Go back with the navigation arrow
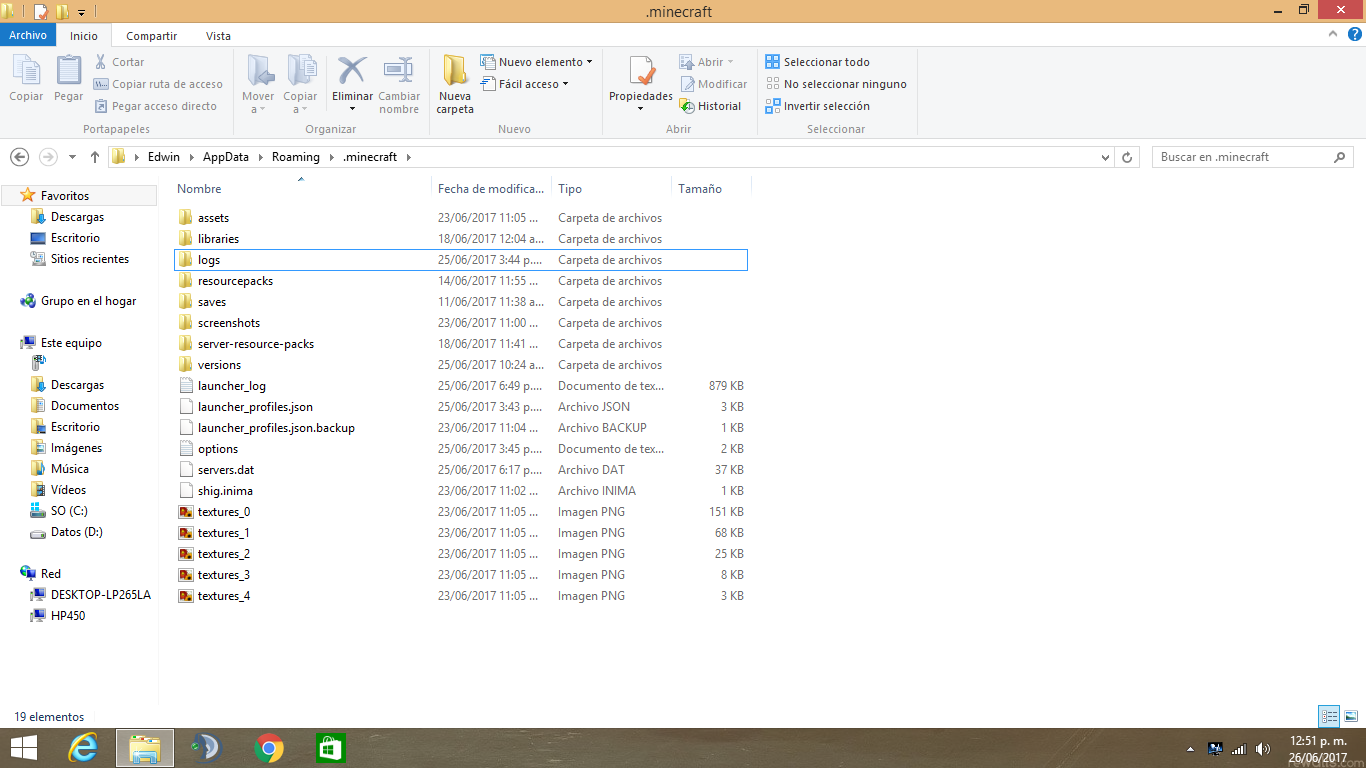The image size is (1366, 768). [19, 157]
